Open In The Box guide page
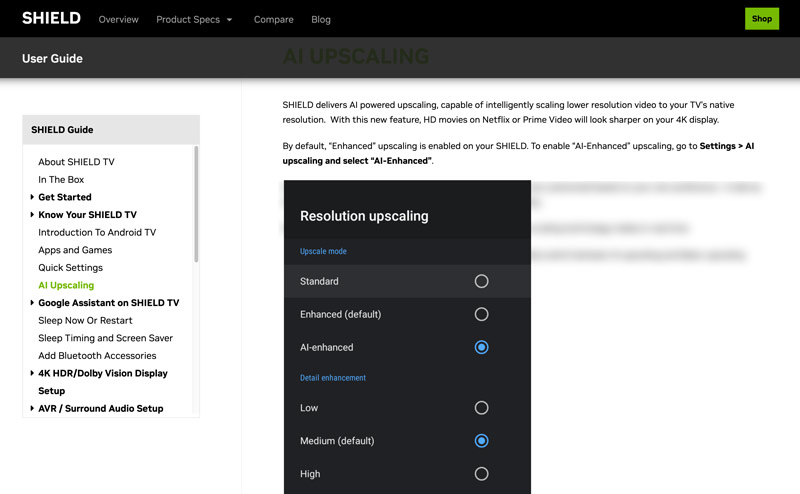Image resolution: width=800 pixels, height=494 pixels. coord(61,180)
